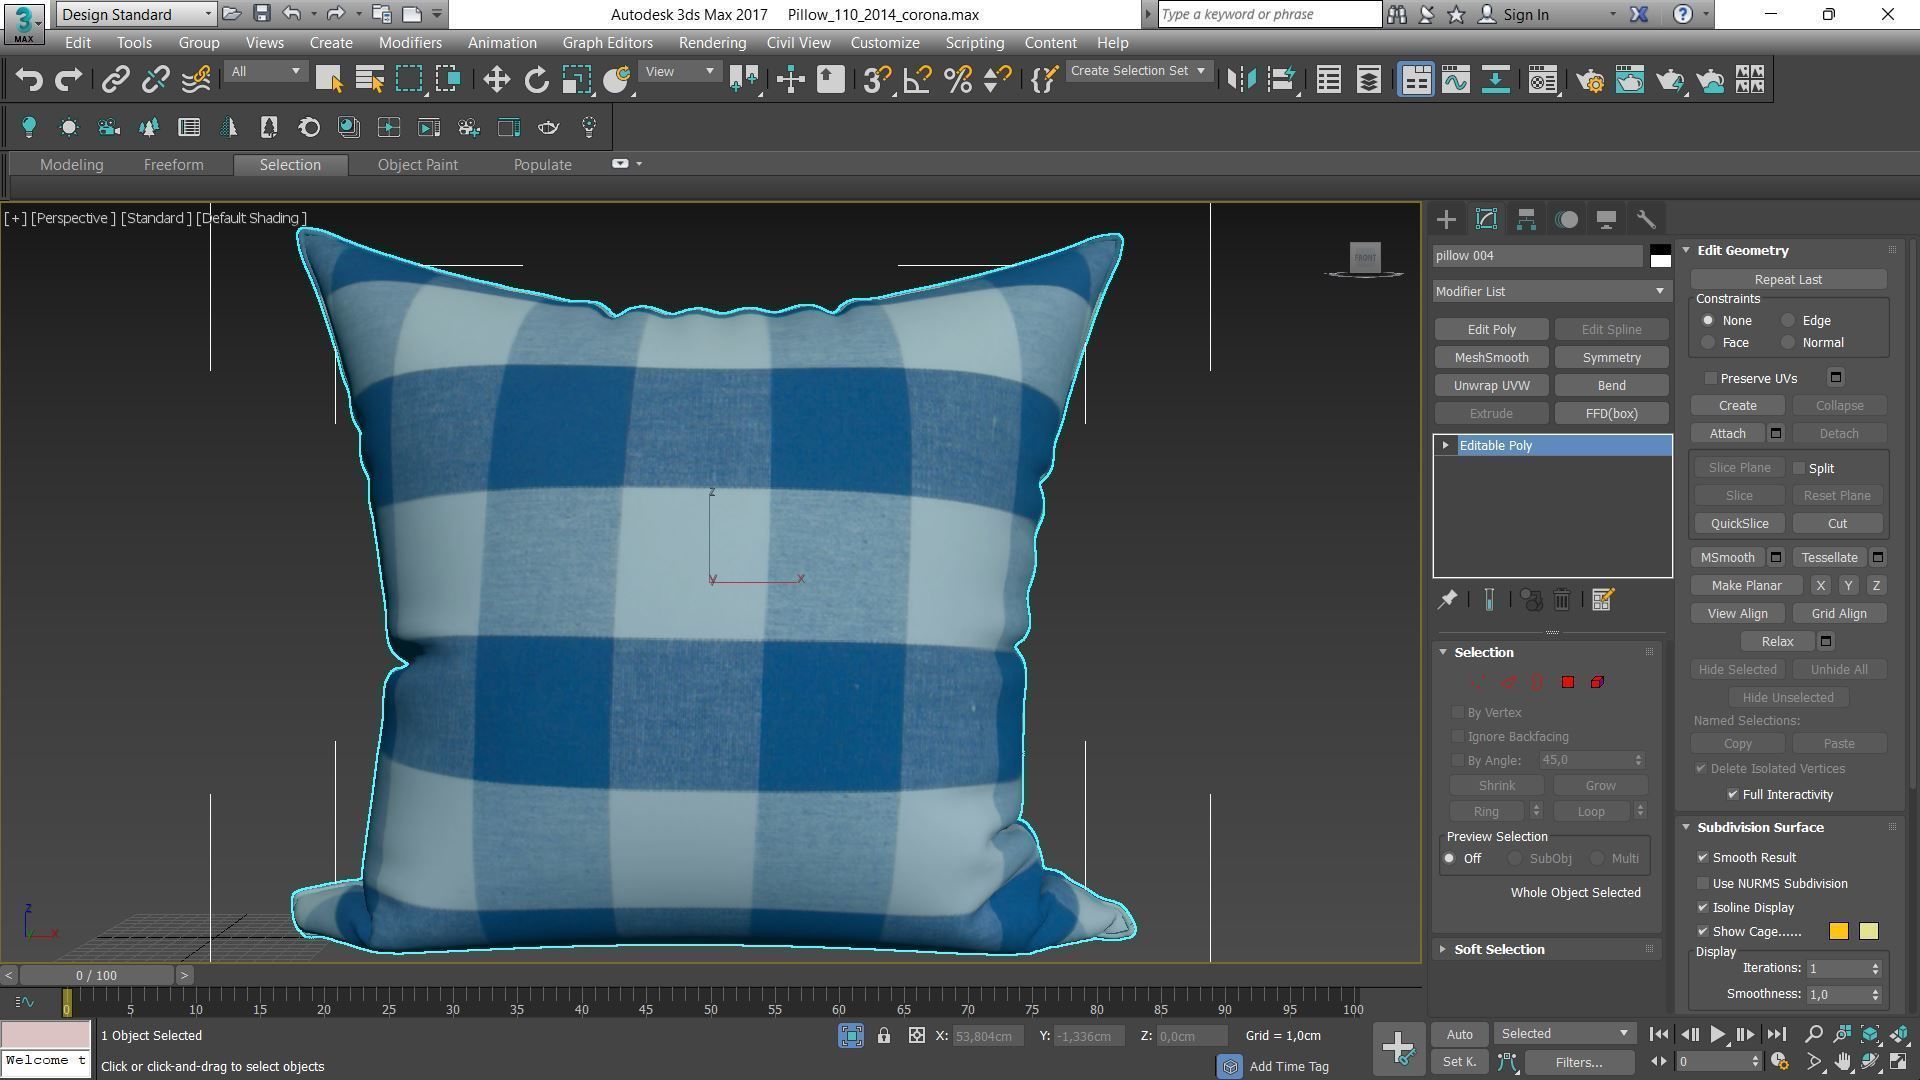
Task: Switch to Display command panel
Action: click(x=1606, y=220)
